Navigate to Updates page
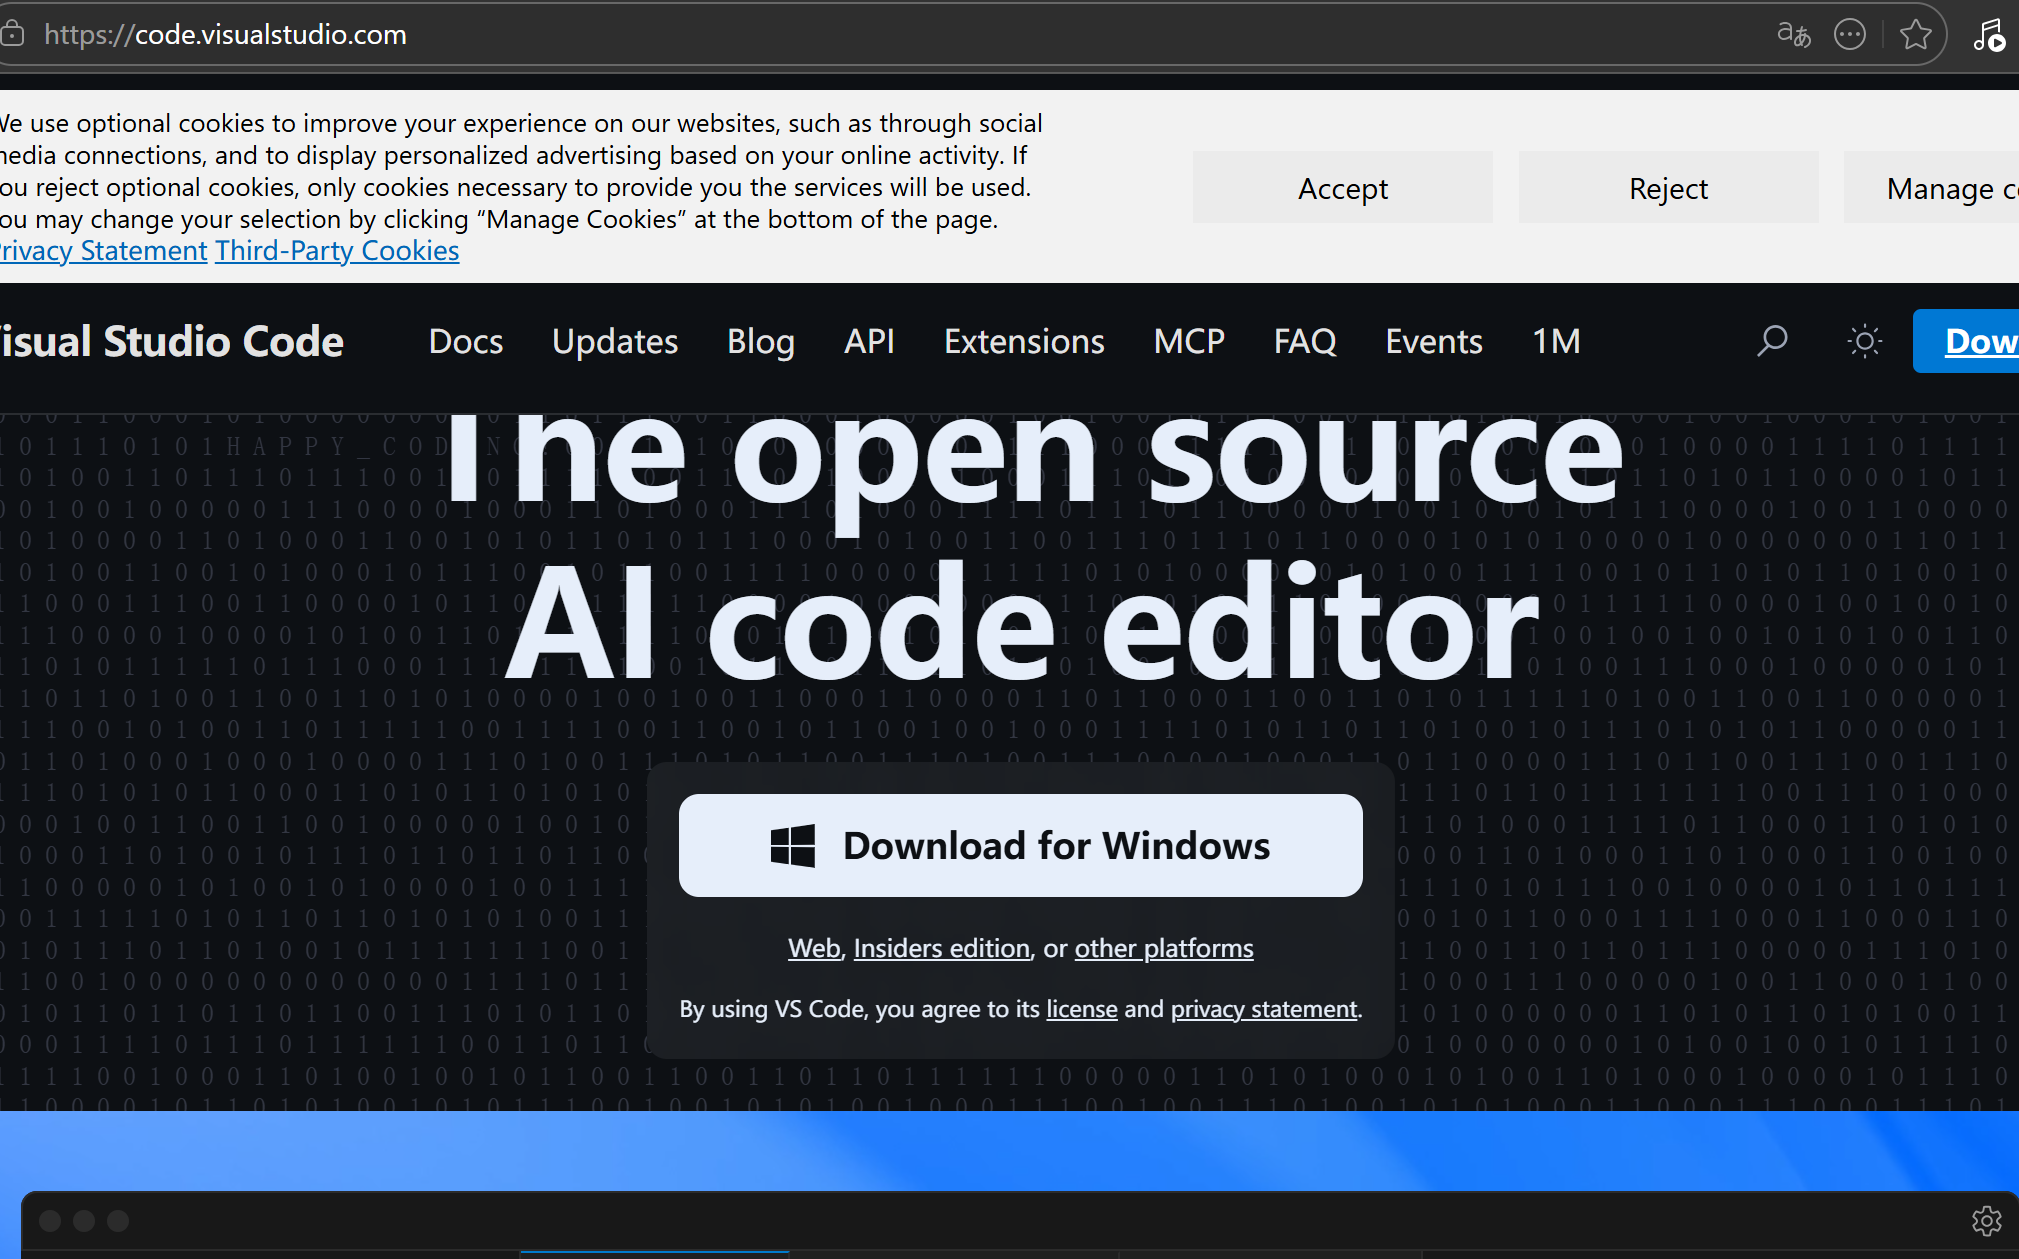The height and width of the screenshot is (1259, 2019). click(x=615, y=342)
